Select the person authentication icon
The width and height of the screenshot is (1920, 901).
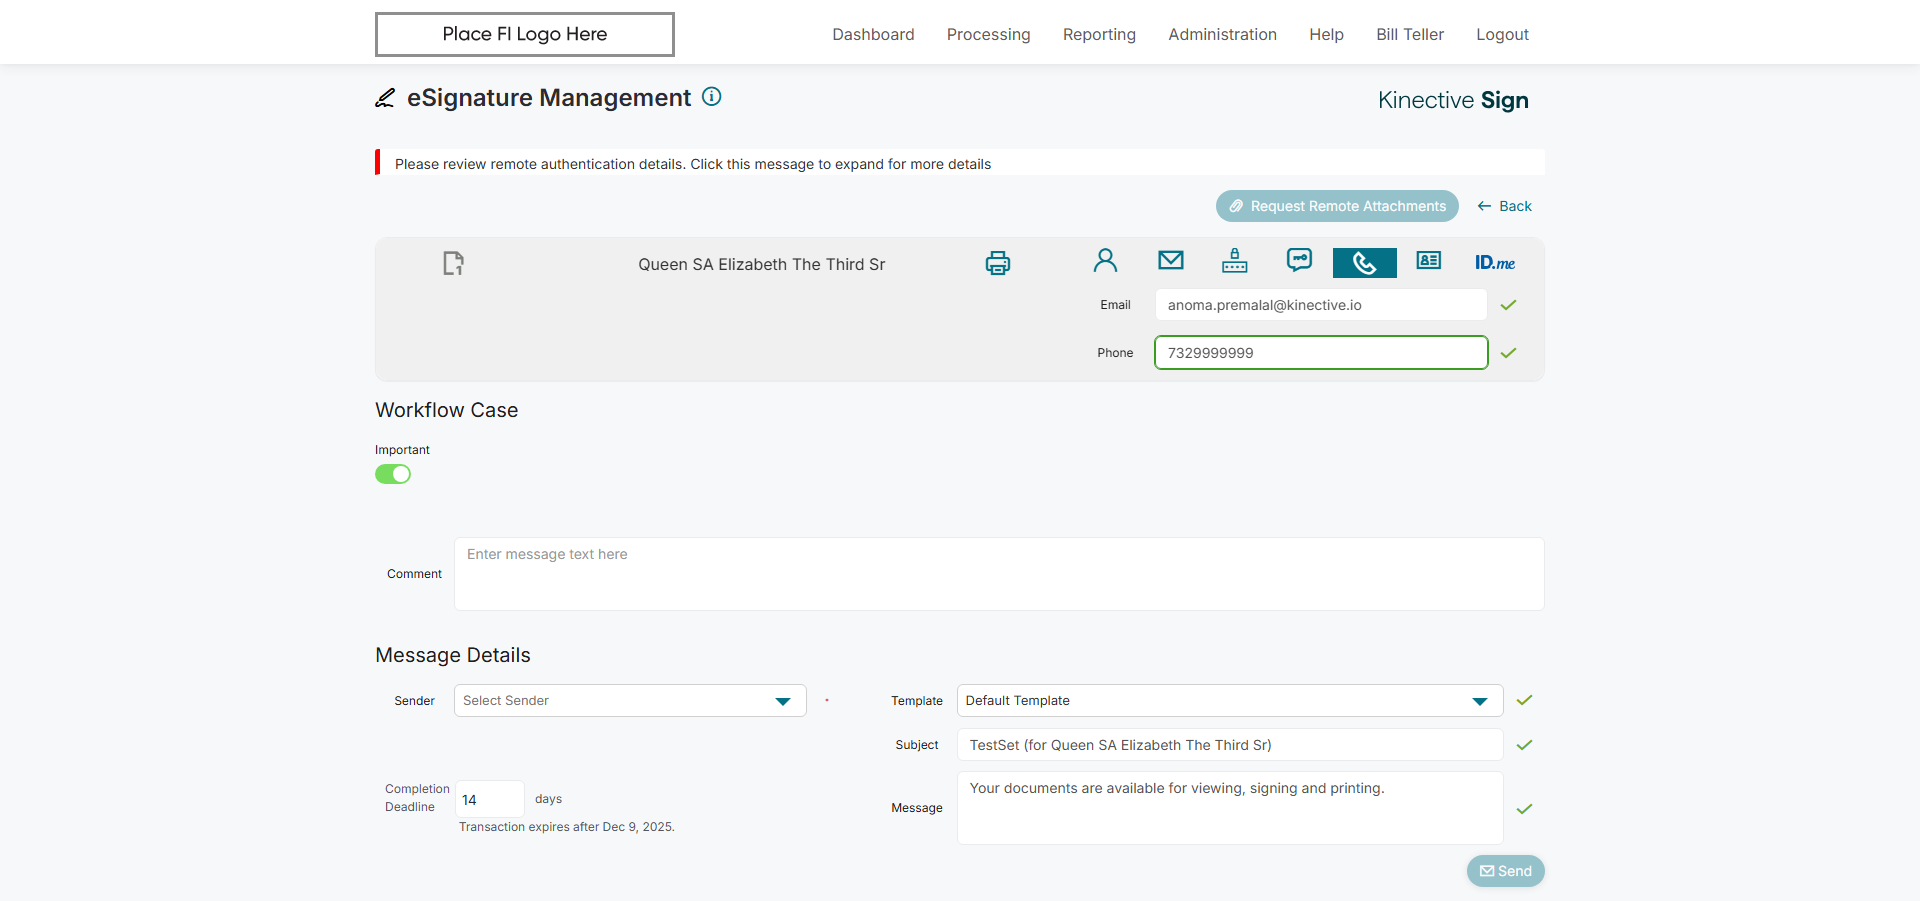click(x=1105, y=261)
